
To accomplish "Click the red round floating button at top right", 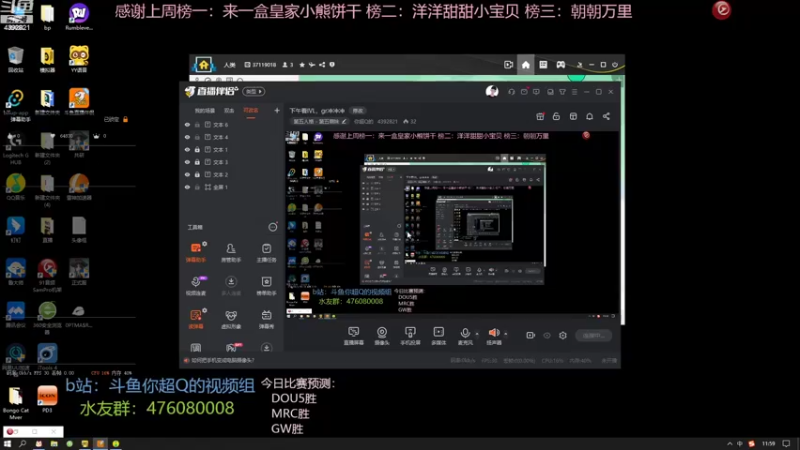I will tap(721, 10).
